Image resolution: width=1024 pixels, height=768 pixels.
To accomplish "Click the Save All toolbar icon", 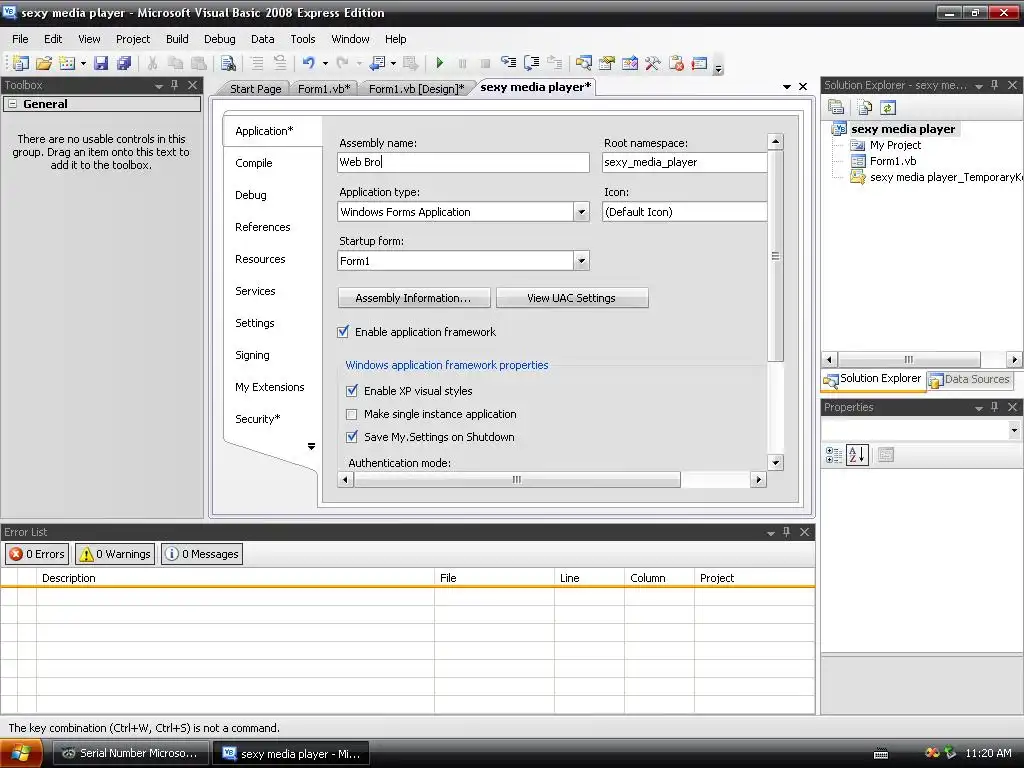I will pos(124,63).
